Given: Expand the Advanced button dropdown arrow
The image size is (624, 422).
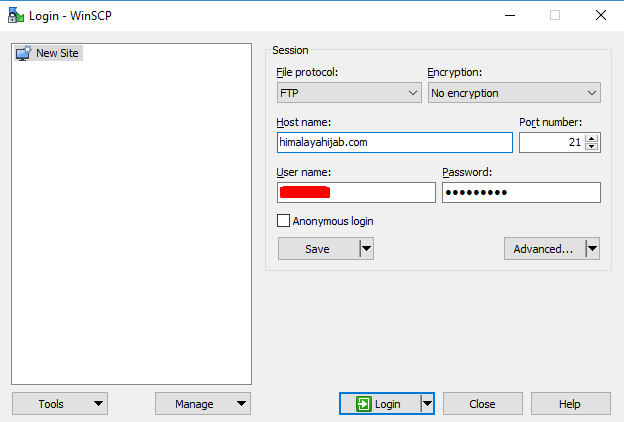Looking at the screenshot, I should tap(593, 249).
